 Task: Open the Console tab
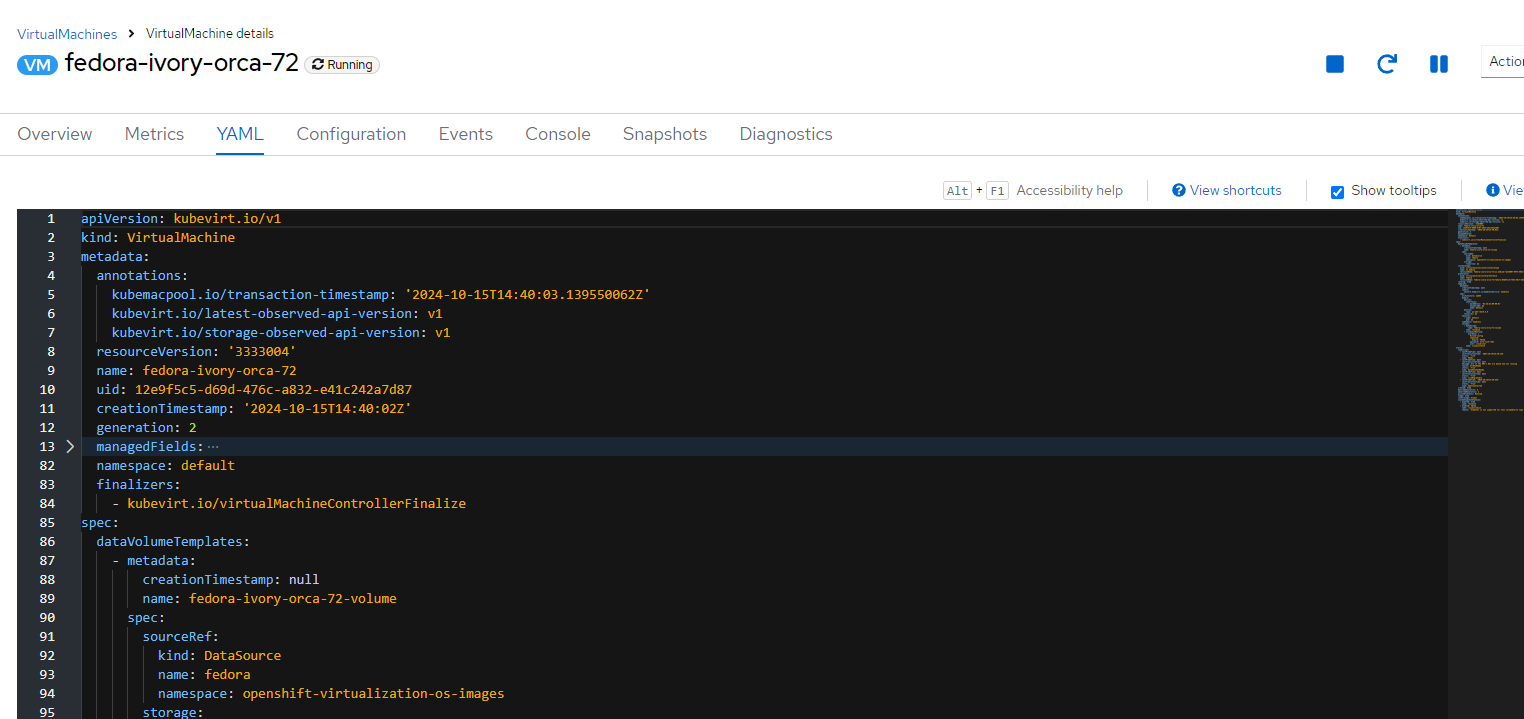(x=558, y=134)
